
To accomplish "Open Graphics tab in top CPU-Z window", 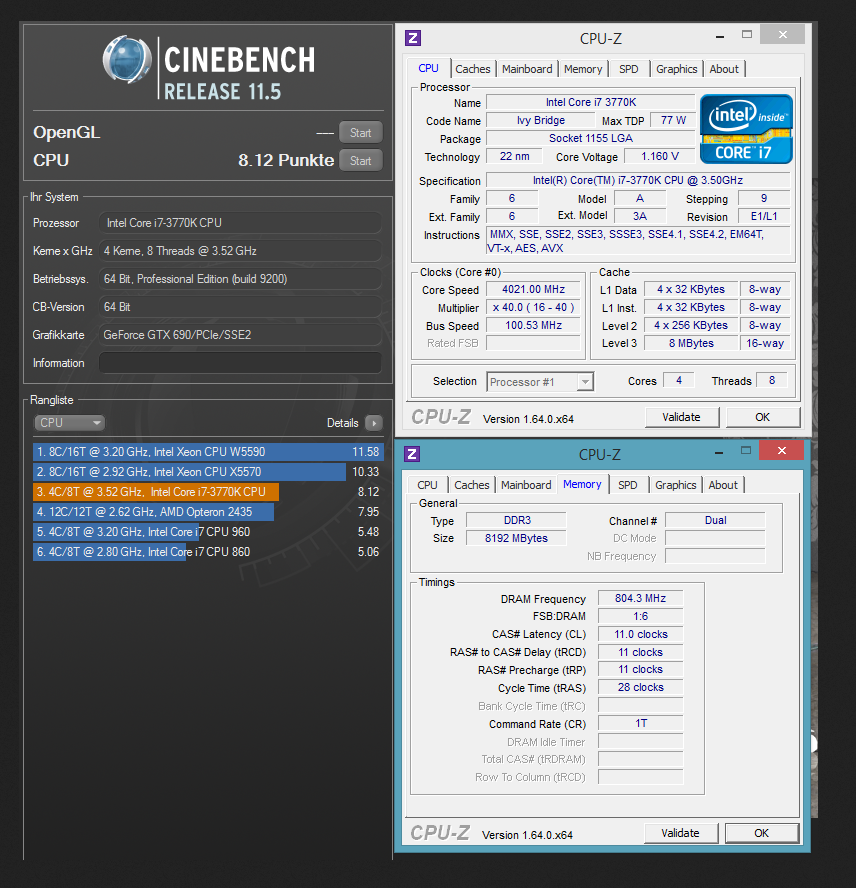I will point(676,69).
